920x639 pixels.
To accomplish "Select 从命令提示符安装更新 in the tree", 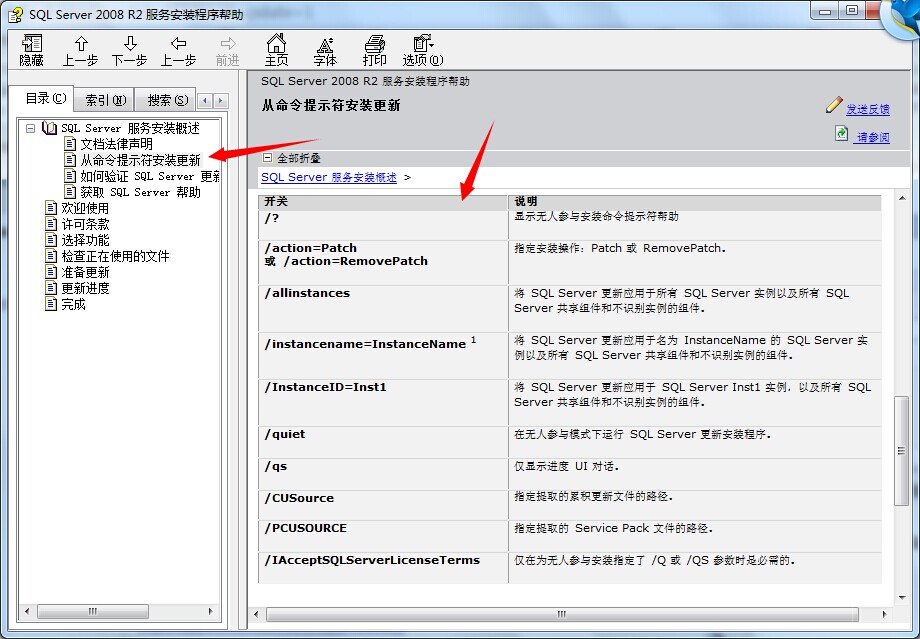I will [x=140, y=160].
